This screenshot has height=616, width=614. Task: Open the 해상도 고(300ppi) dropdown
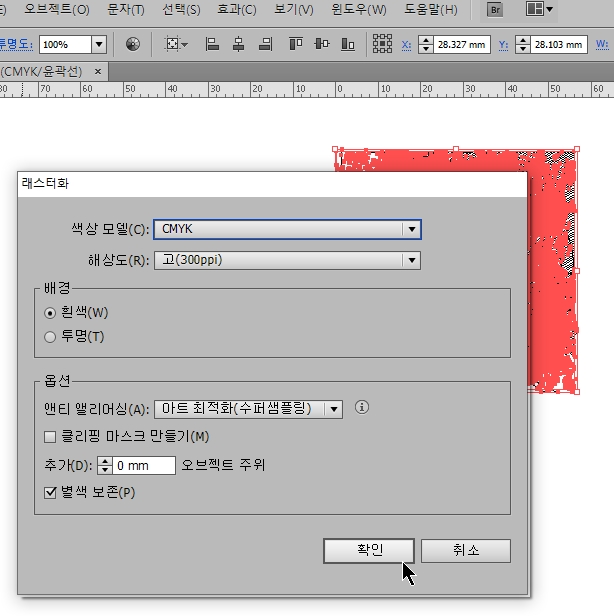(x=287, y=260)
